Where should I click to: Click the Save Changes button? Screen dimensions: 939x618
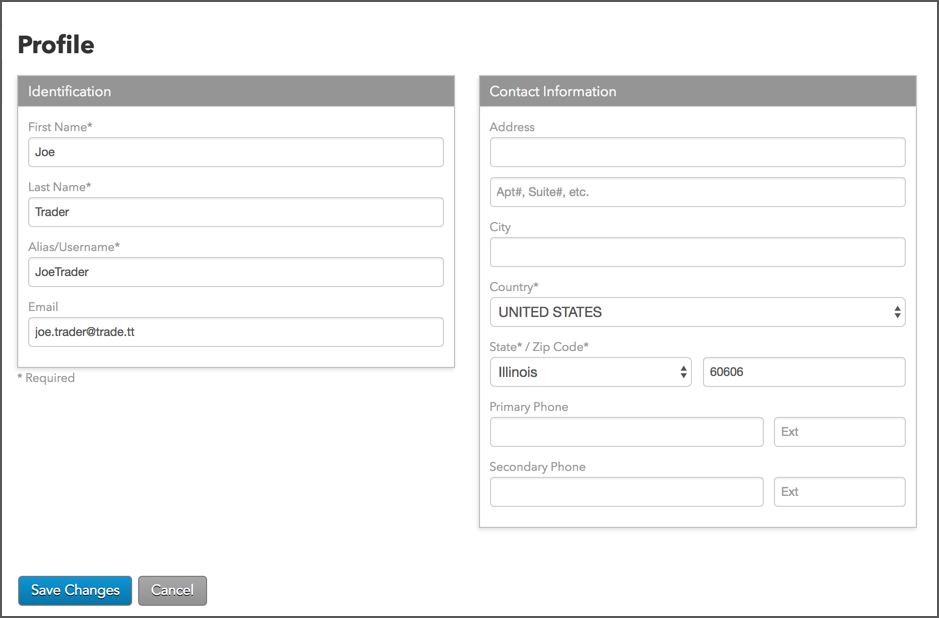(x=75, y=590)
